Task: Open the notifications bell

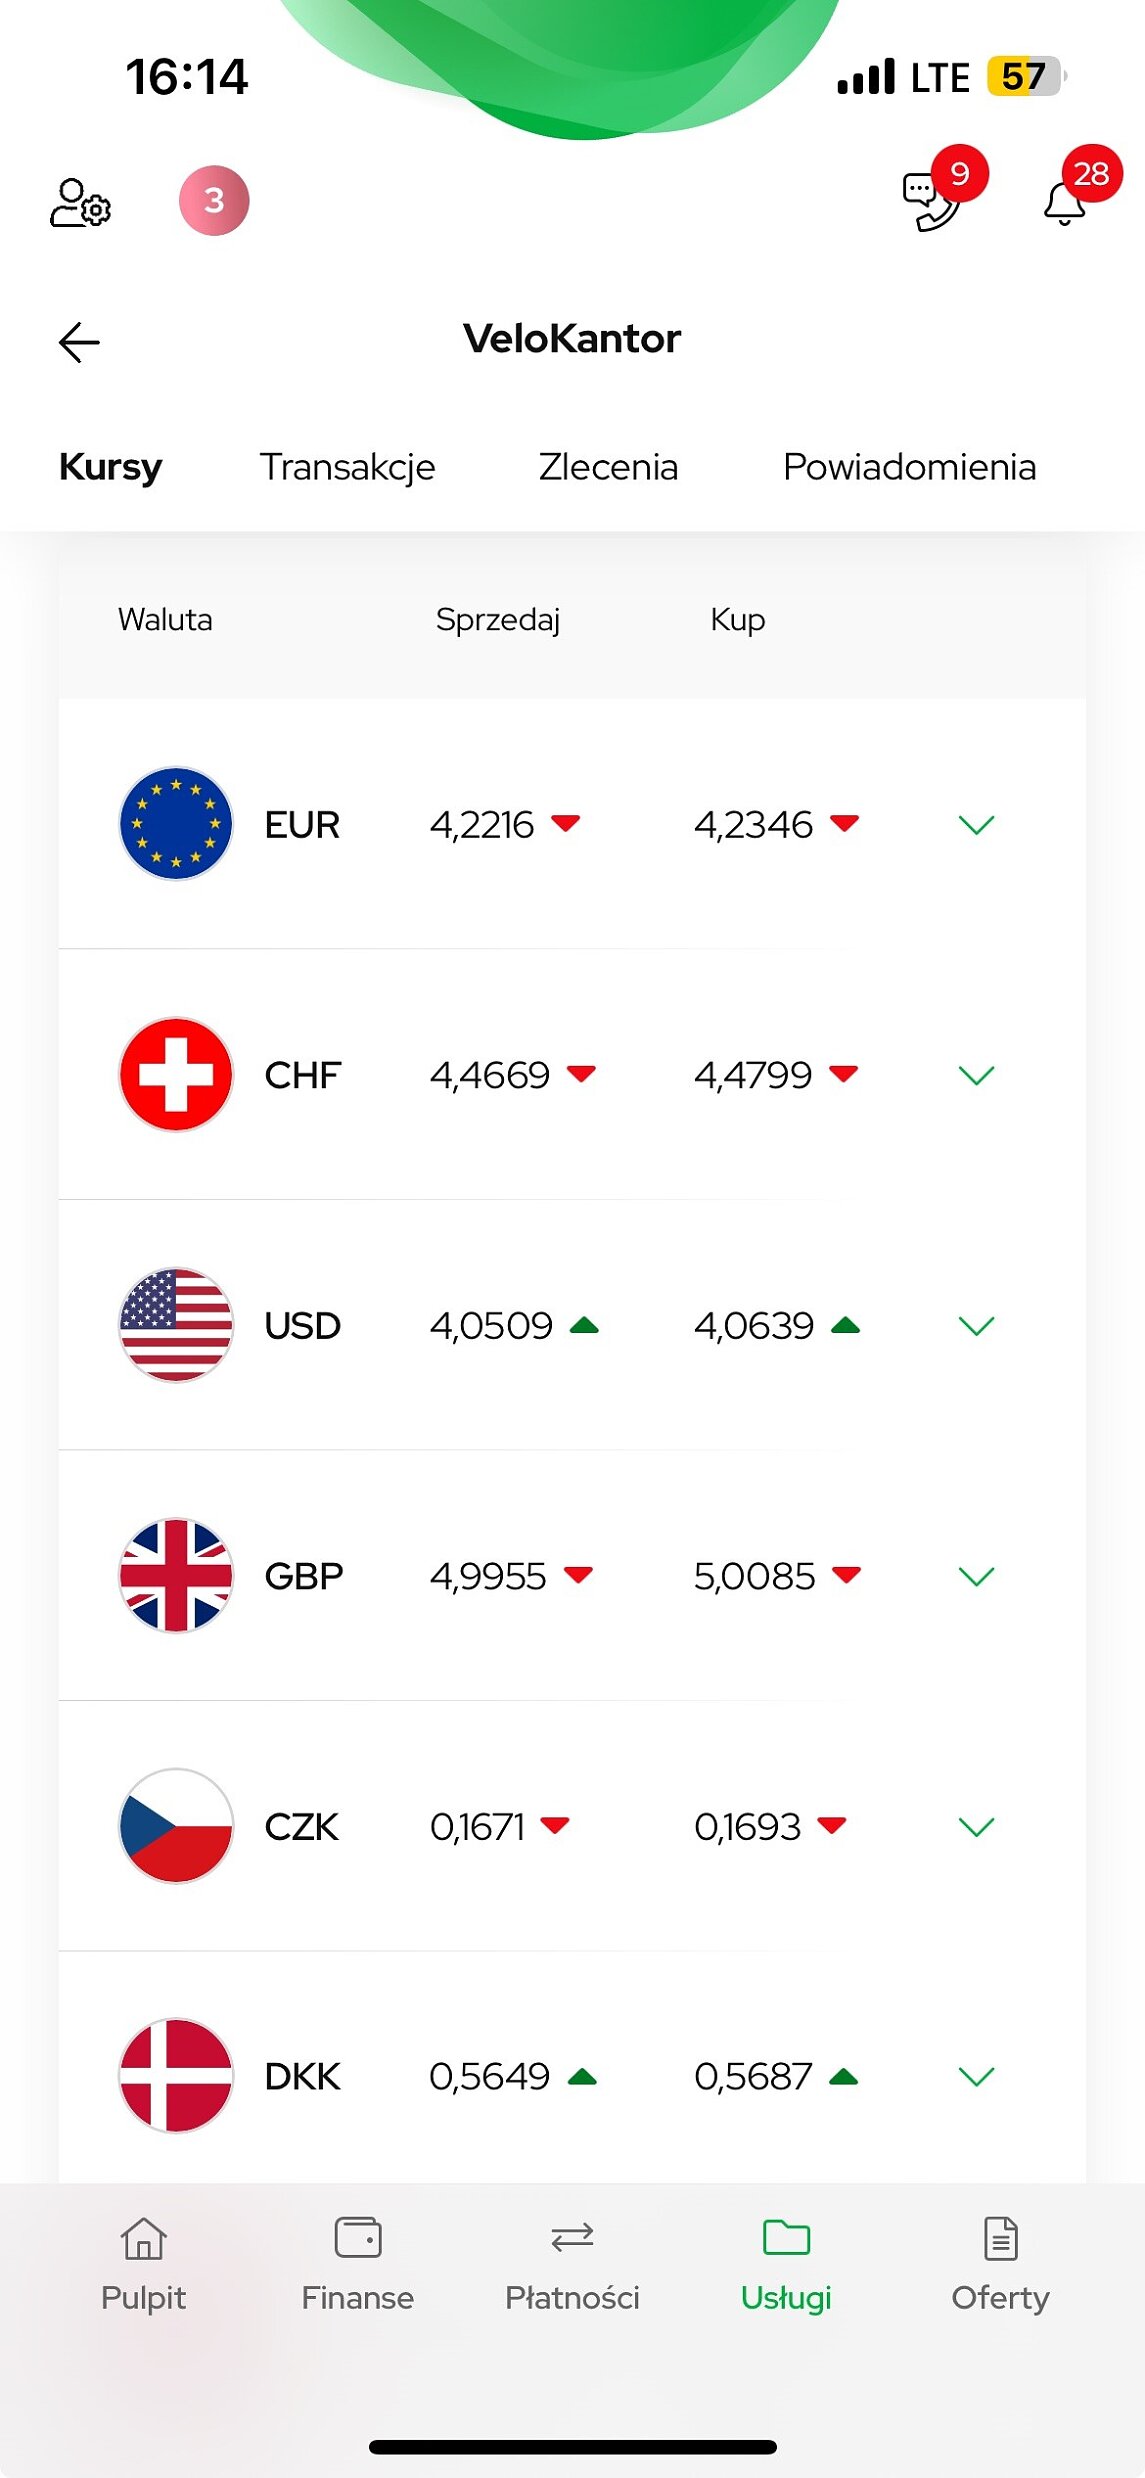Action: point(1064,204)
